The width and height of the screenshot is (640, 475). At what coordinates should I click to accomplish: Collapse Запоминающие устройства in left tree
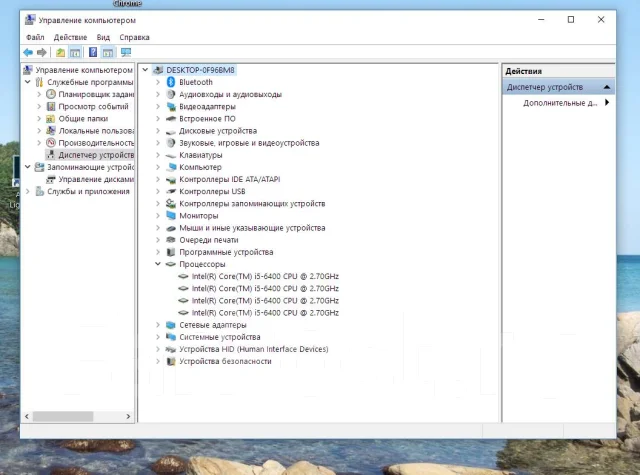27,167
